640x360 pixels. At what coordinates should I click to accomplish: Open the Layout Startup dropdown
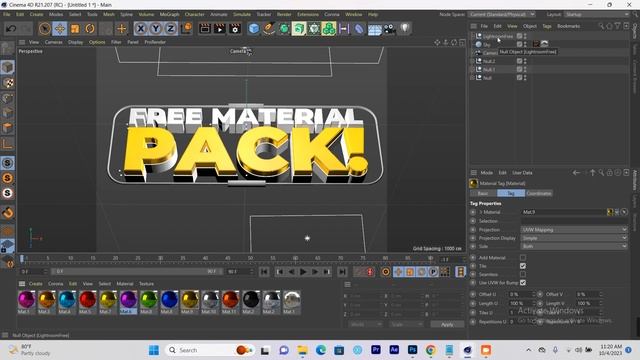pyautogui.click(x=597, y=14)
